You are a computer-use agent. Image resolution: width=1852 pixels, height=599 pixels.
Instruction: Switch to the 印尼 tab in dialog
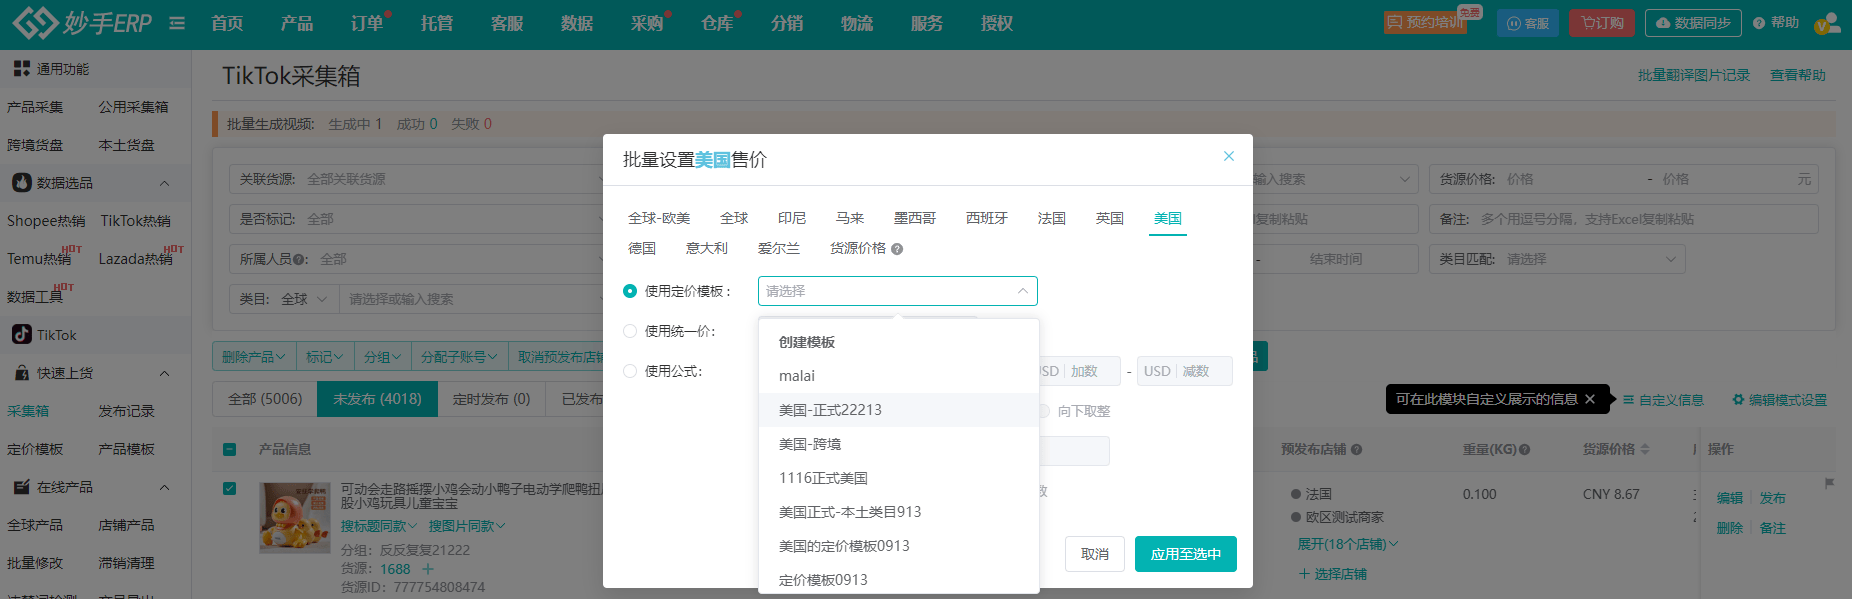(792, 218)
